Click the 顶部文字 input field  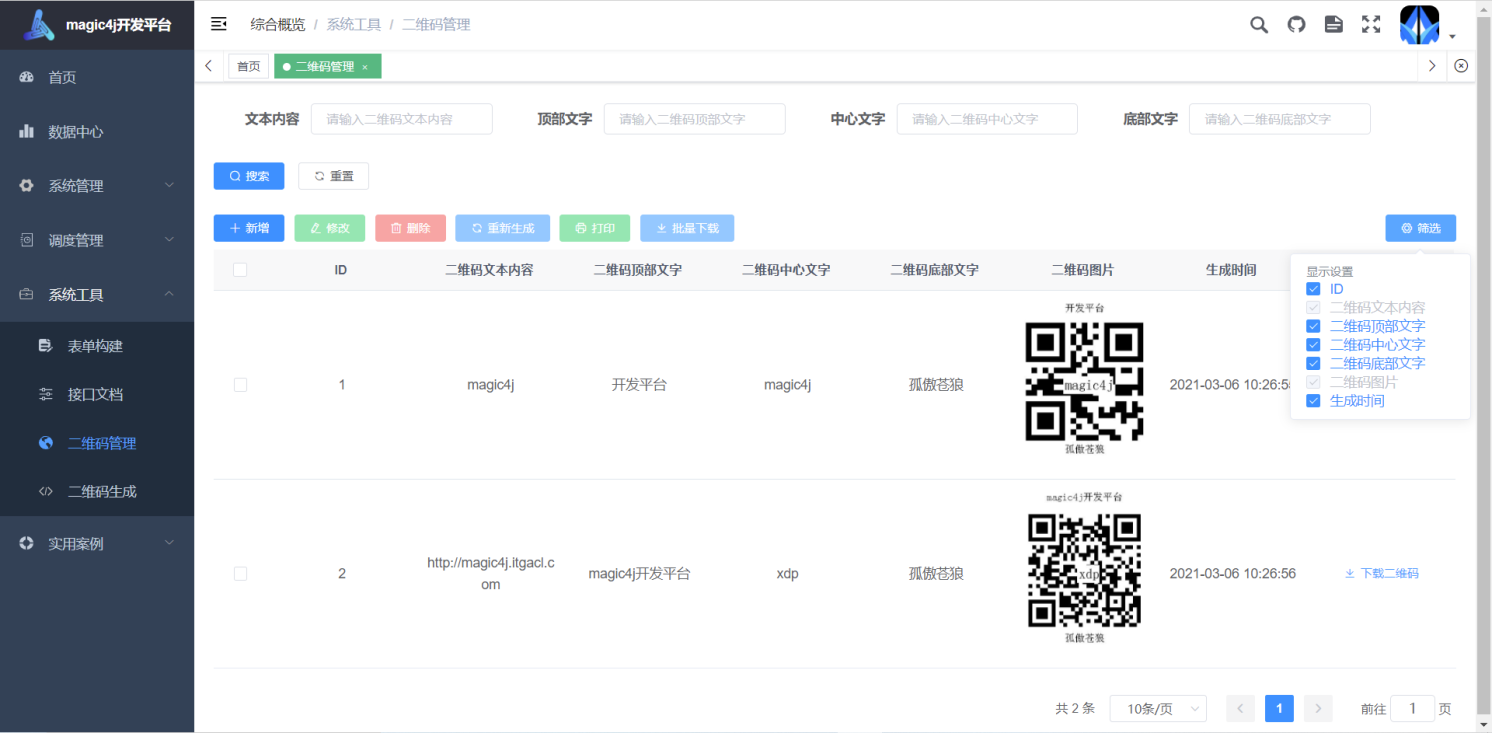694,118
